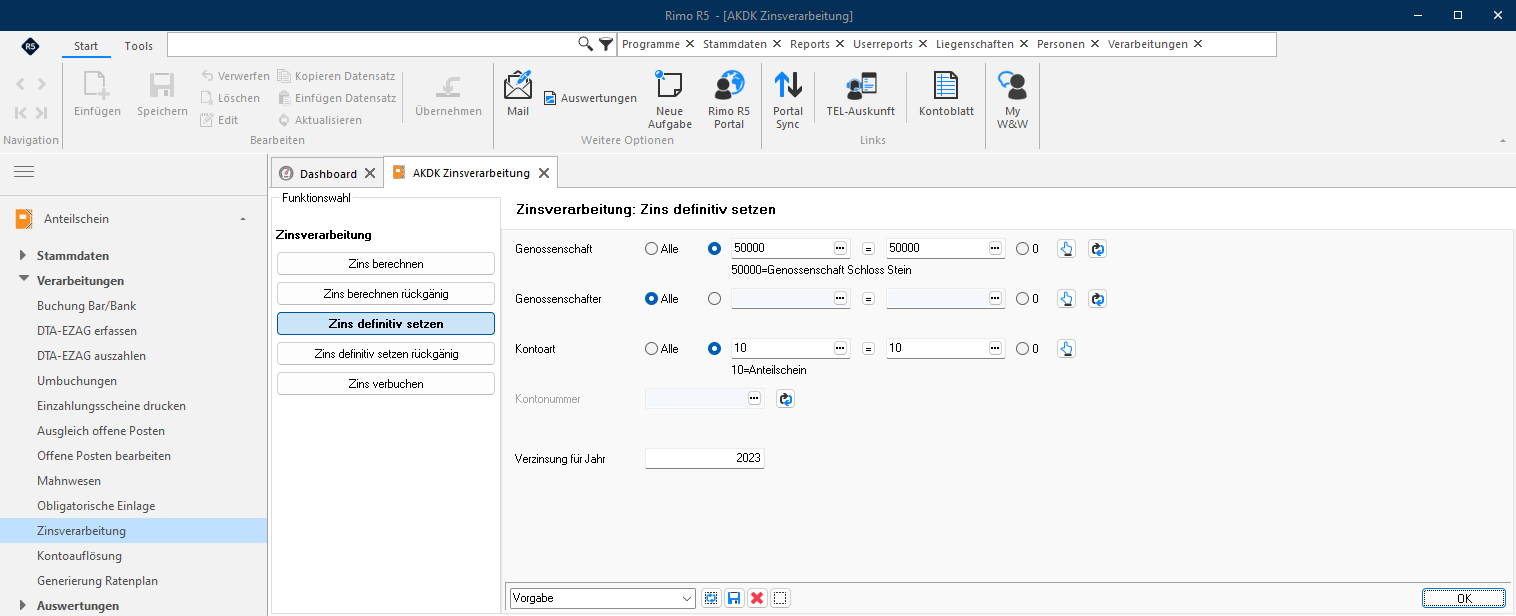This screenshot has width=1516, height=616.
Task: Open the Kontoblatt
Action: tap(946, 95)
